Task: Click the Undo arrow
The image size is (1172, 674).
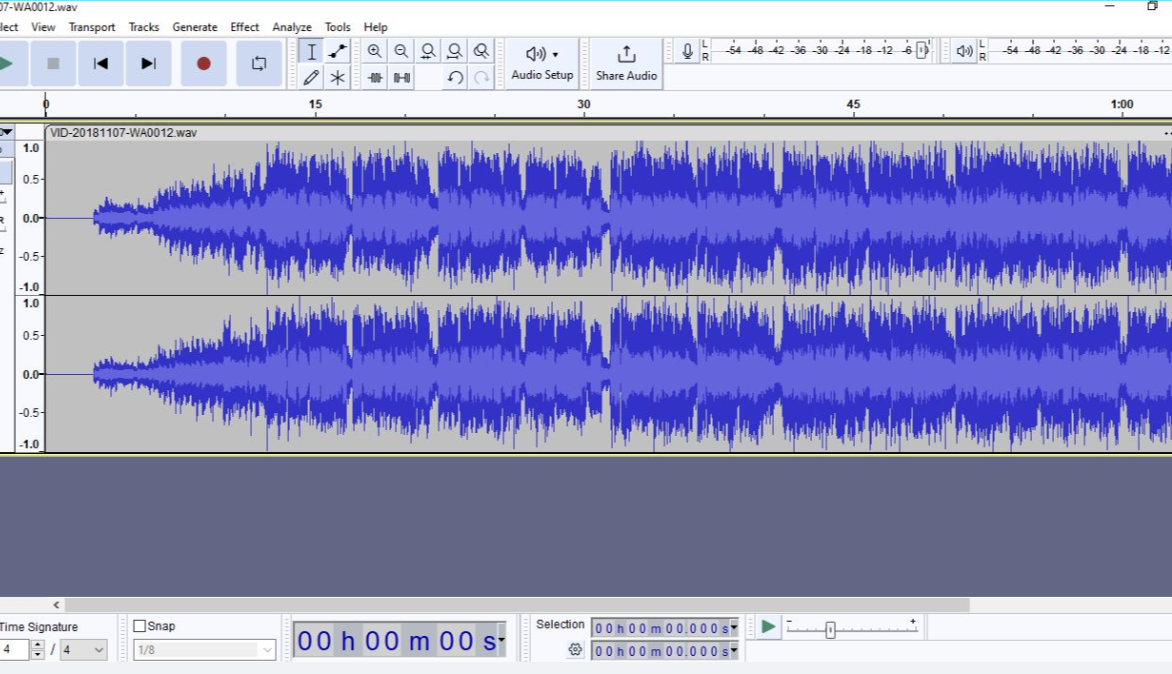Action: click(455, 78)
